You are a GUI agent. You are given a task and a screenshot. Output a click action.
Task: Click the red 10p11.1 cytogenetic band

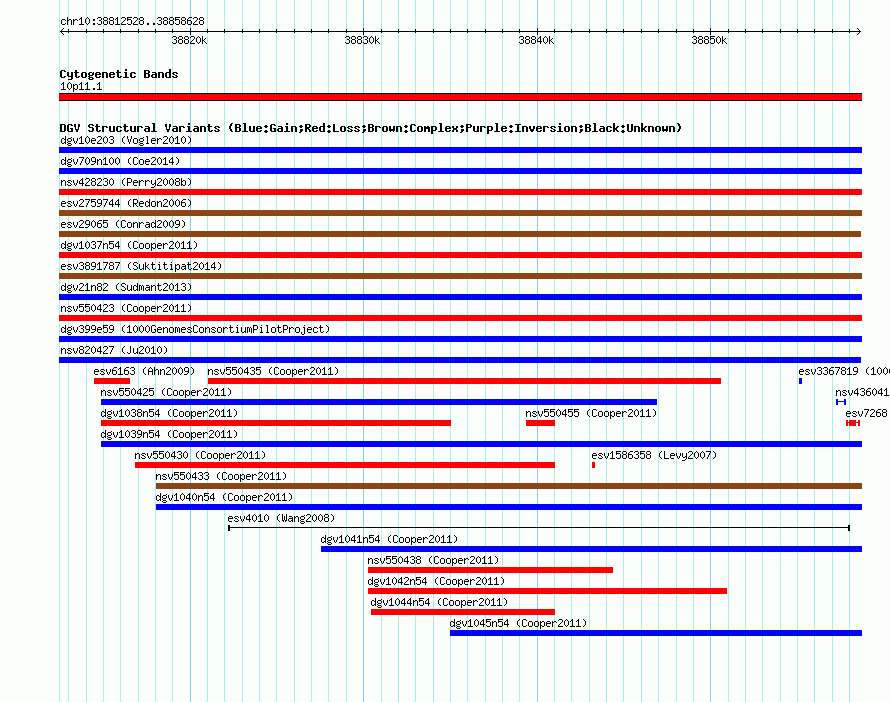click(460, 97)
